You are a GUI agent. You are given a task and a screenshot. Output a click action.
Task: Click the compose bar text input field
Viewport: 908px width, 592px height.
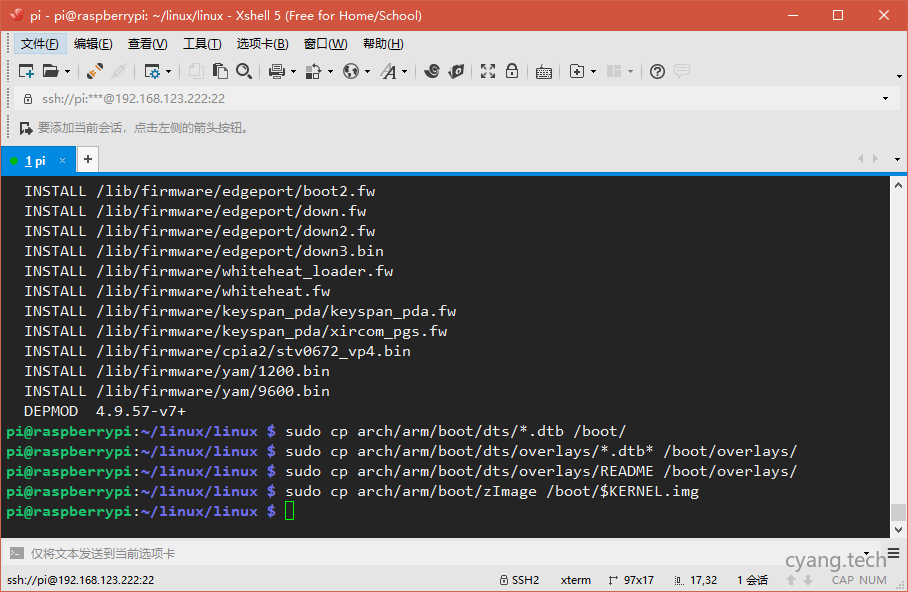tap(400, 553)
